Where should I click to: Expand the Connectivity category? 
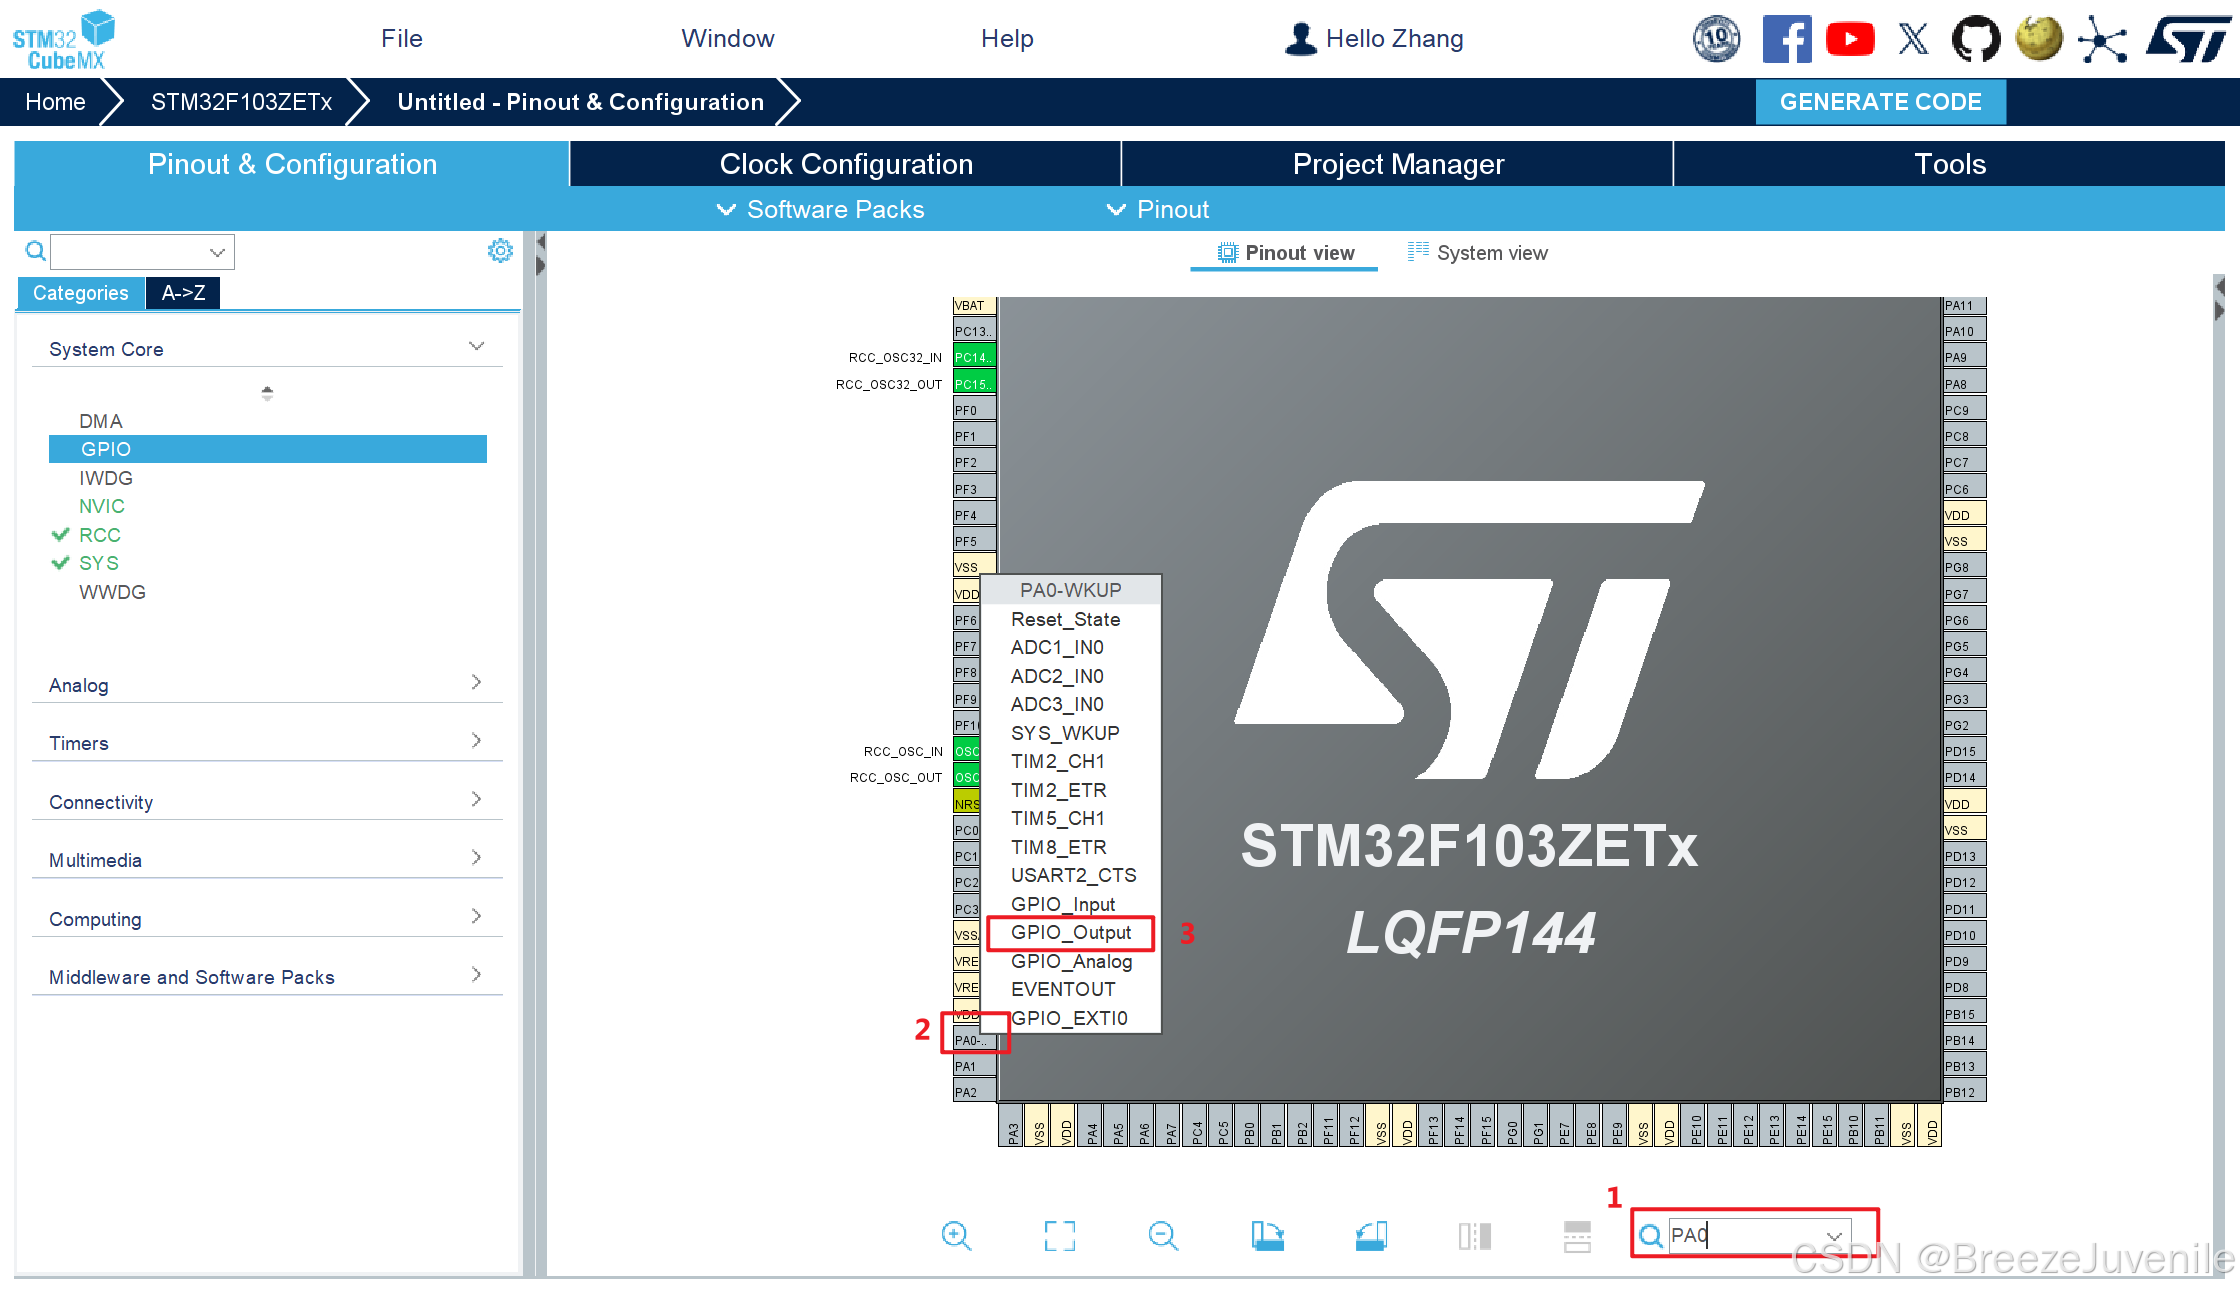(266, 802)
